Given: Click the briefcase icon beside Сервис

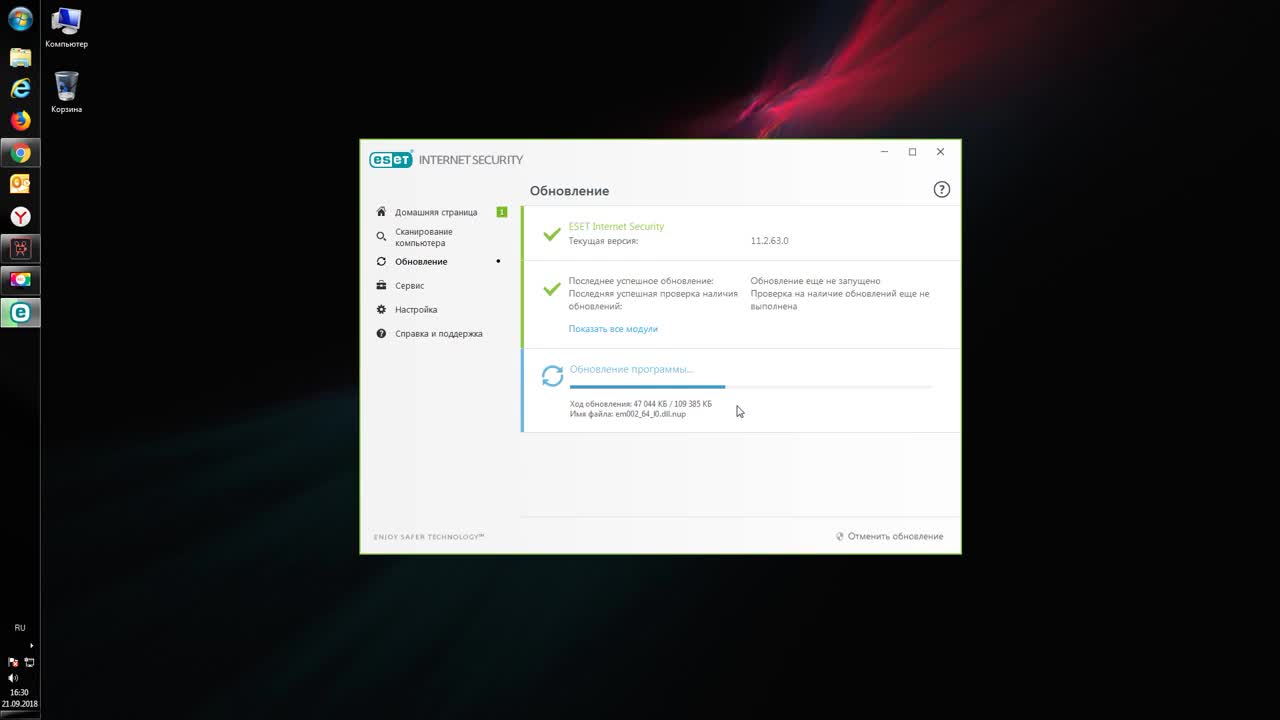Looking at the screenshot, I should (381, 286).
